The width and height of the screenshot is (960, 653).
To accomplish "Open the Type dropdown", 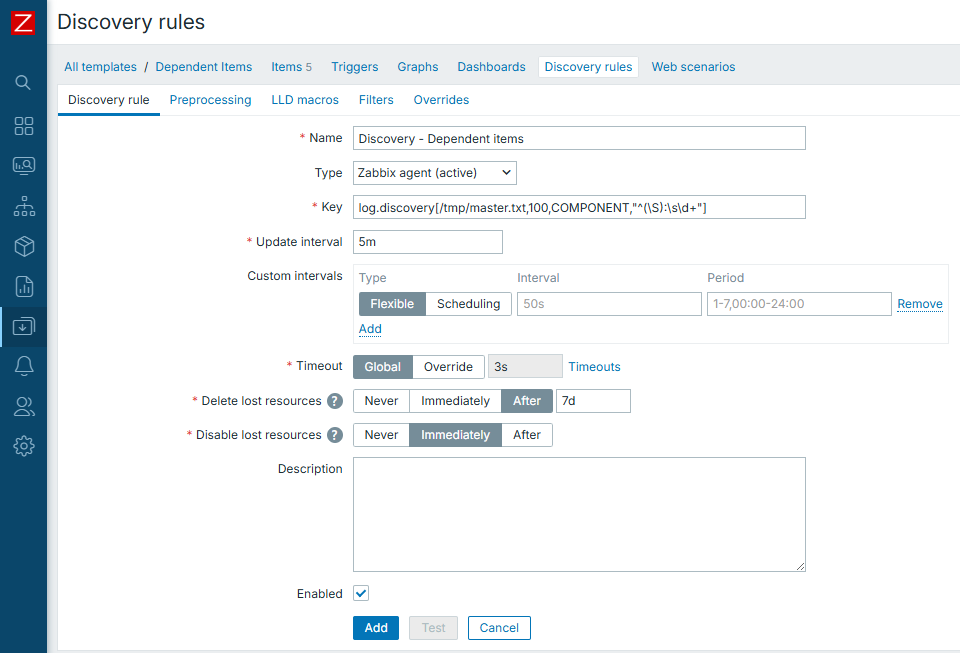I will click(435, 173).
